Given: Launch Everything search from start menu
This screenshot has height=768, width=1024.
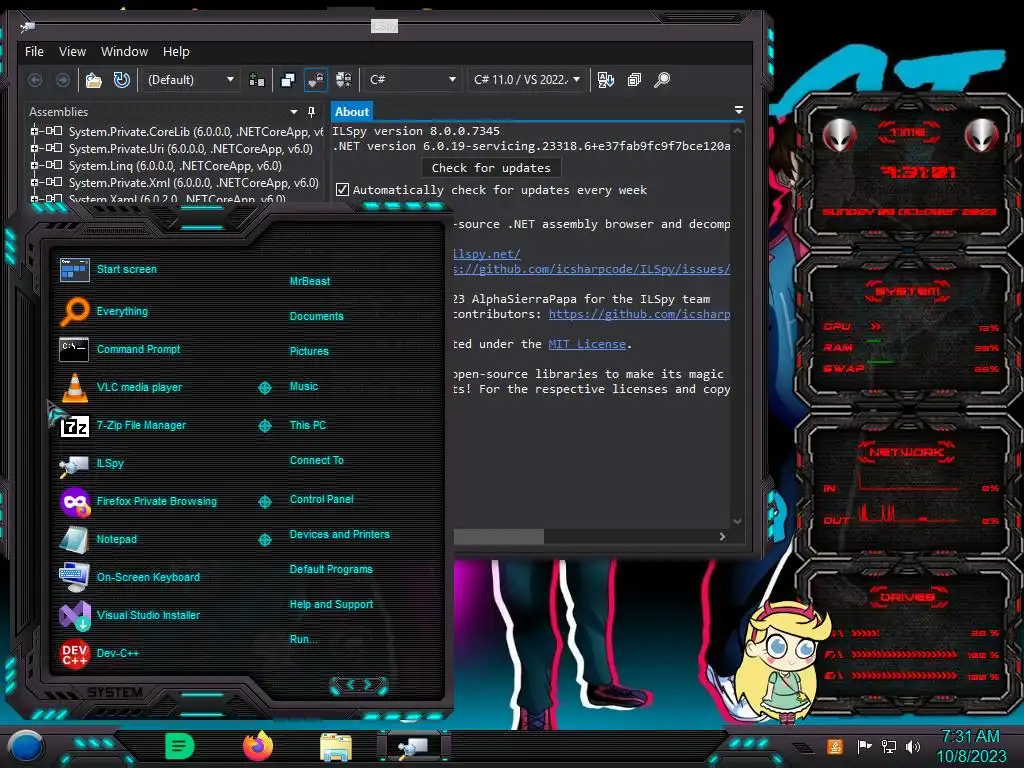Looking at the screenshot, I should (122, 312).
